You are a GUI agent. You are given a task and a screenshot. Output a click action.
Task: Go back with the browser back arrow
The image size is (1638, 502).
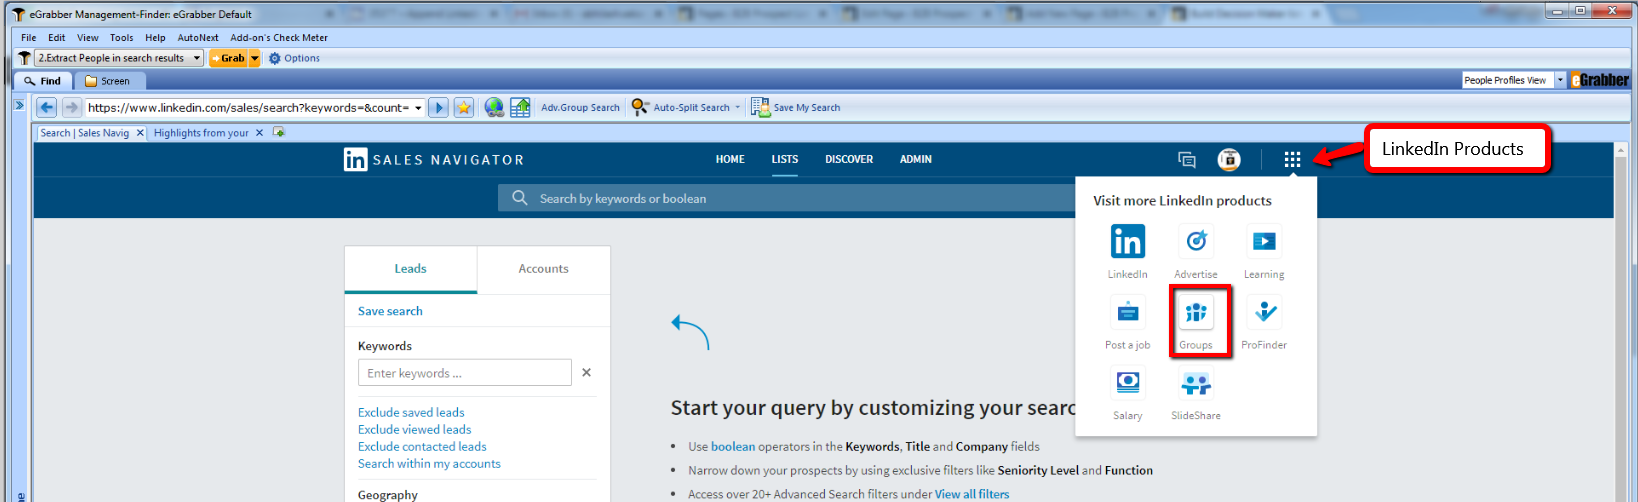(x=46, y=107)
